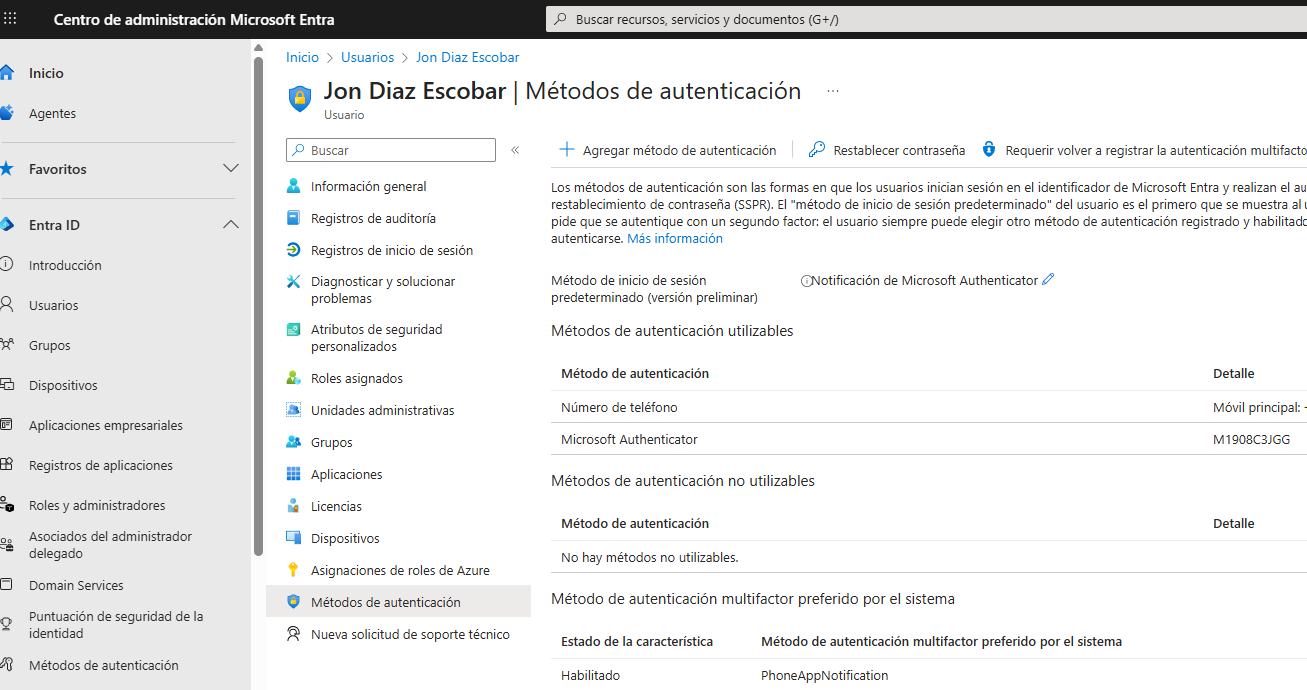
Task: Open Asignaciones de roles de Azure
Action: tap(398, 570)
